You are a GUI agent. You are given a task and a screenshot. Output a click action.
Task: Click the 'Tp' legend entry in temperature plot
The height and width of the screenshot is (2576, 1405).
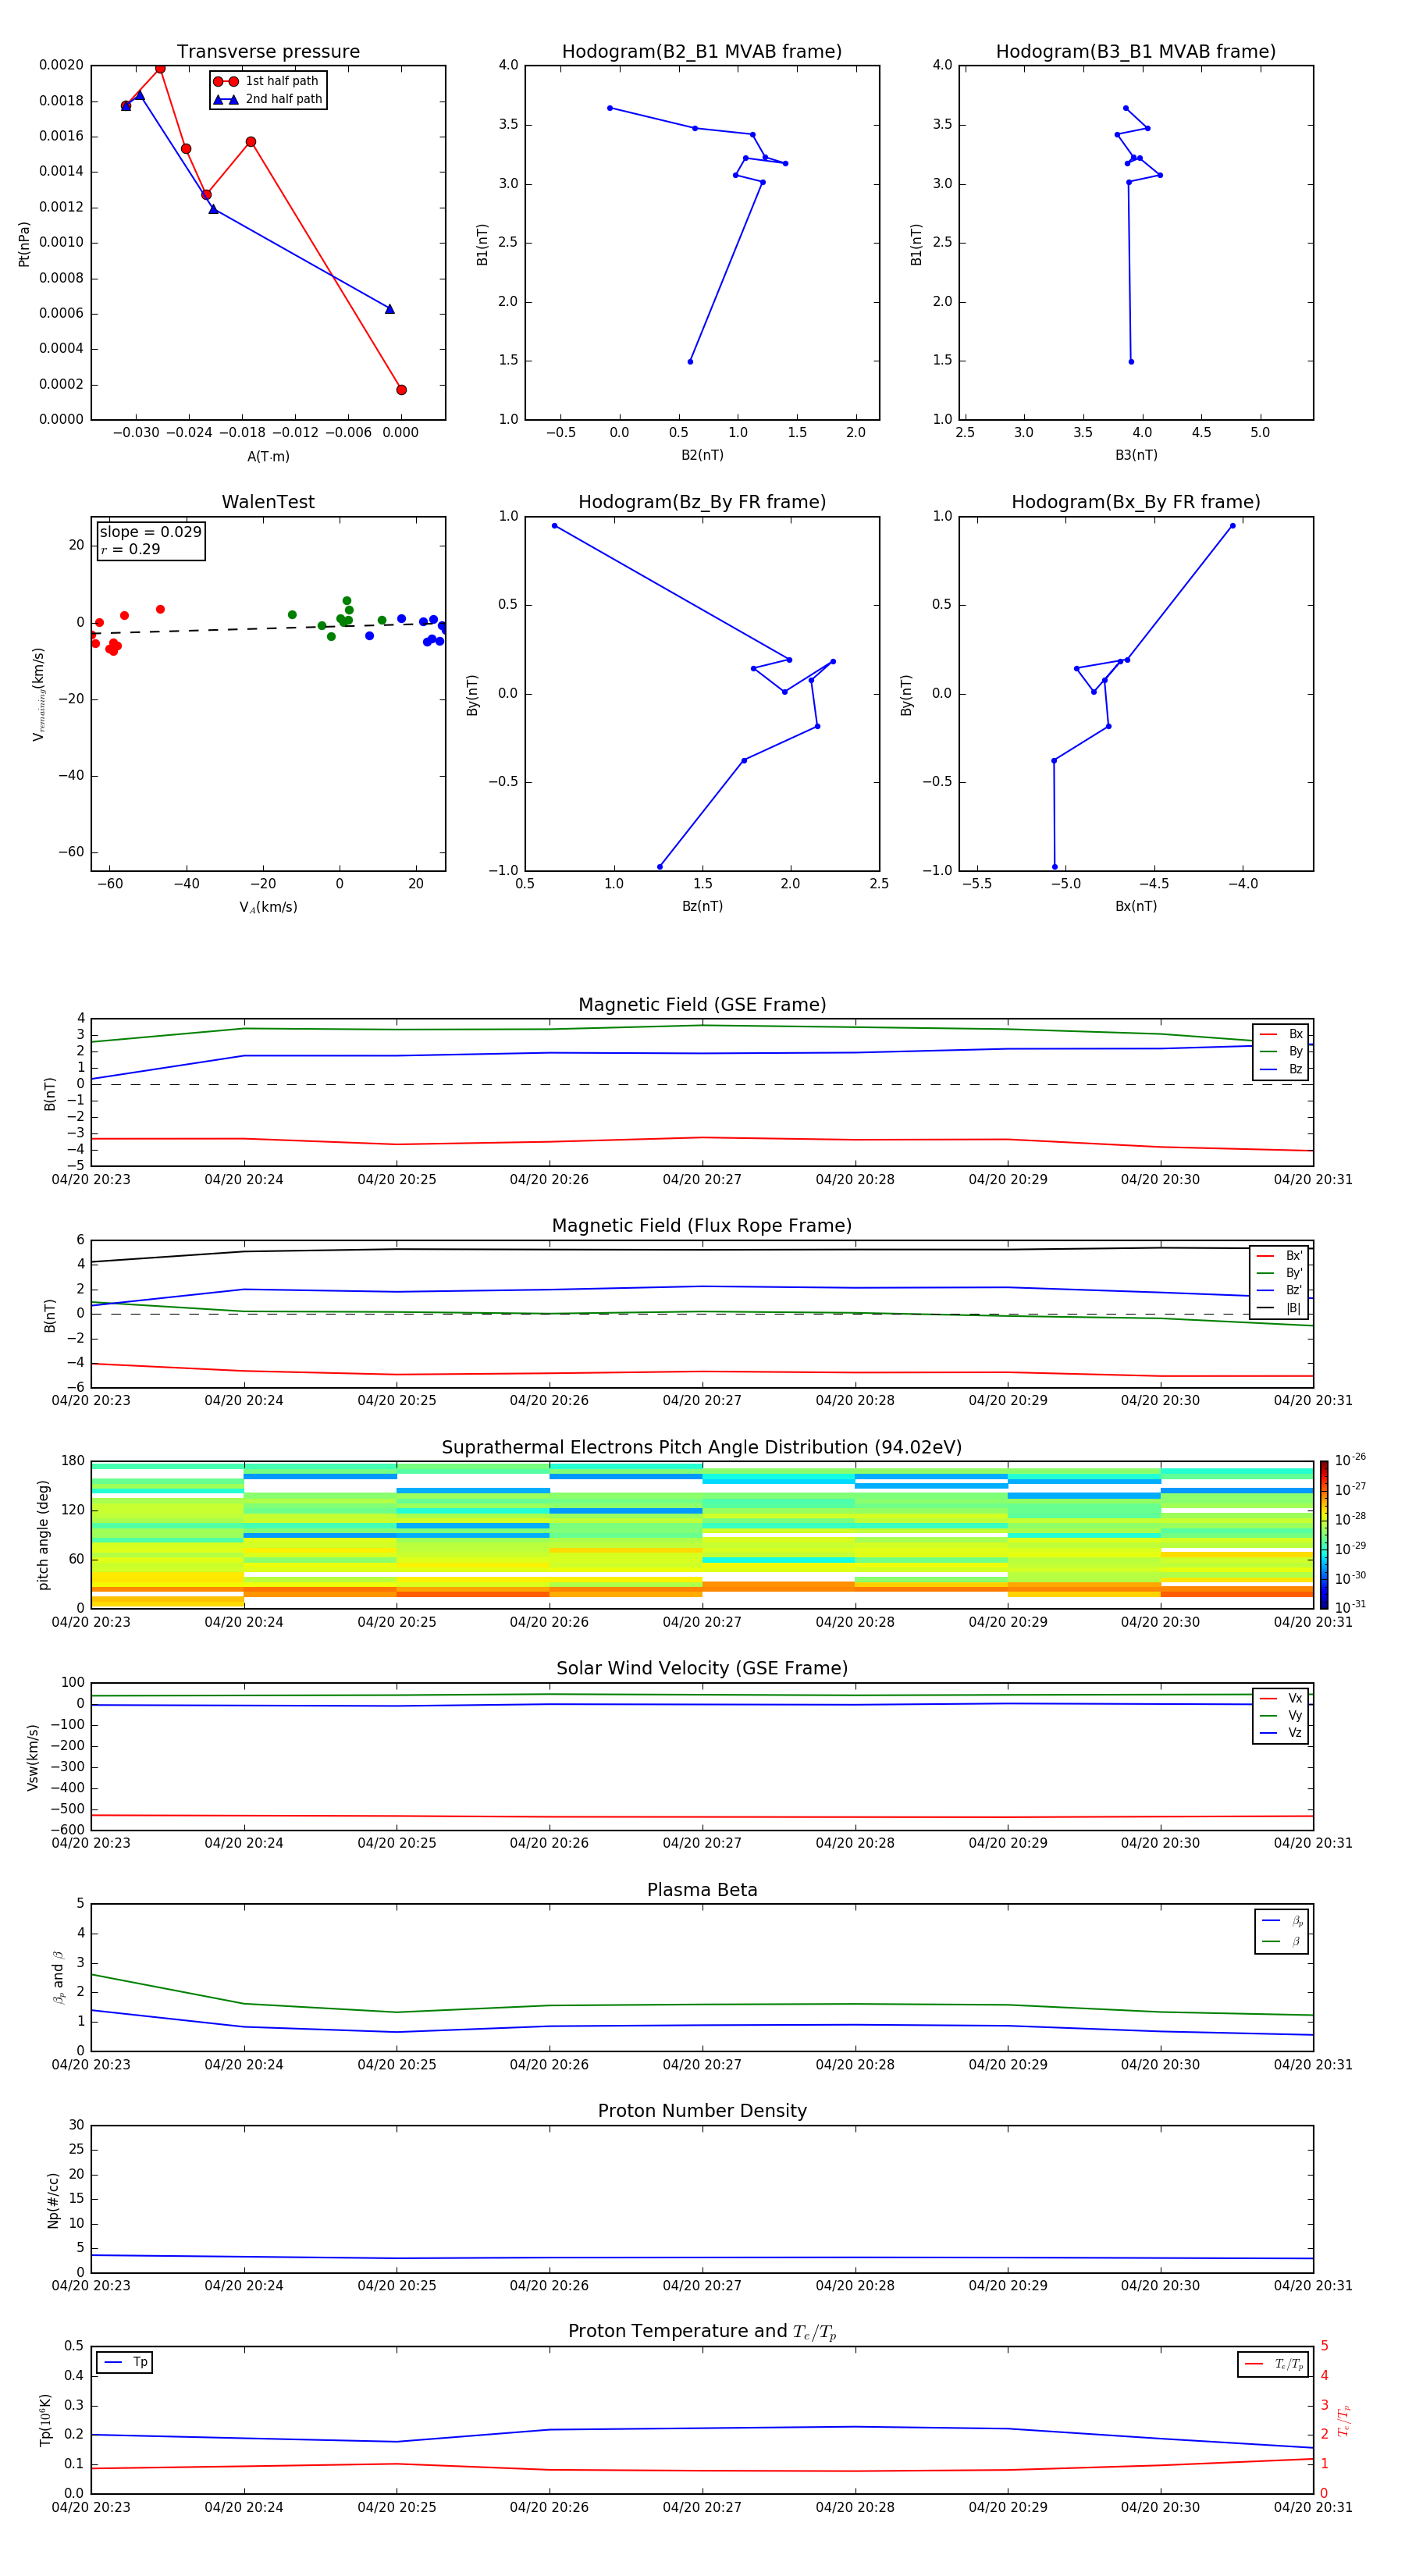[125, 2362]
